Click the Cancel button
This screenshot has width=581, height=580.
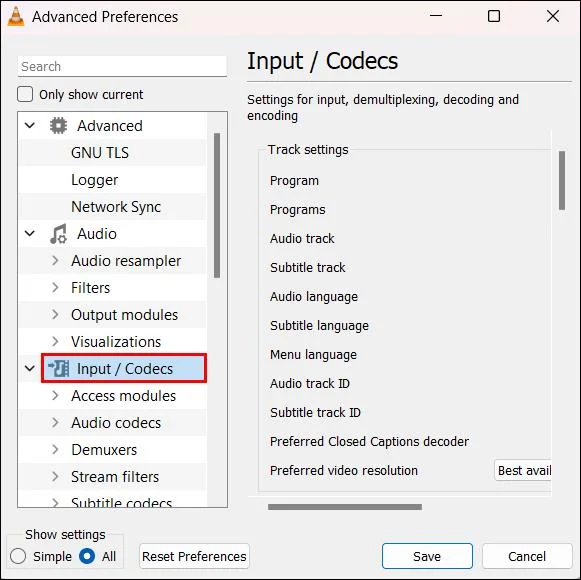(527, 556)
